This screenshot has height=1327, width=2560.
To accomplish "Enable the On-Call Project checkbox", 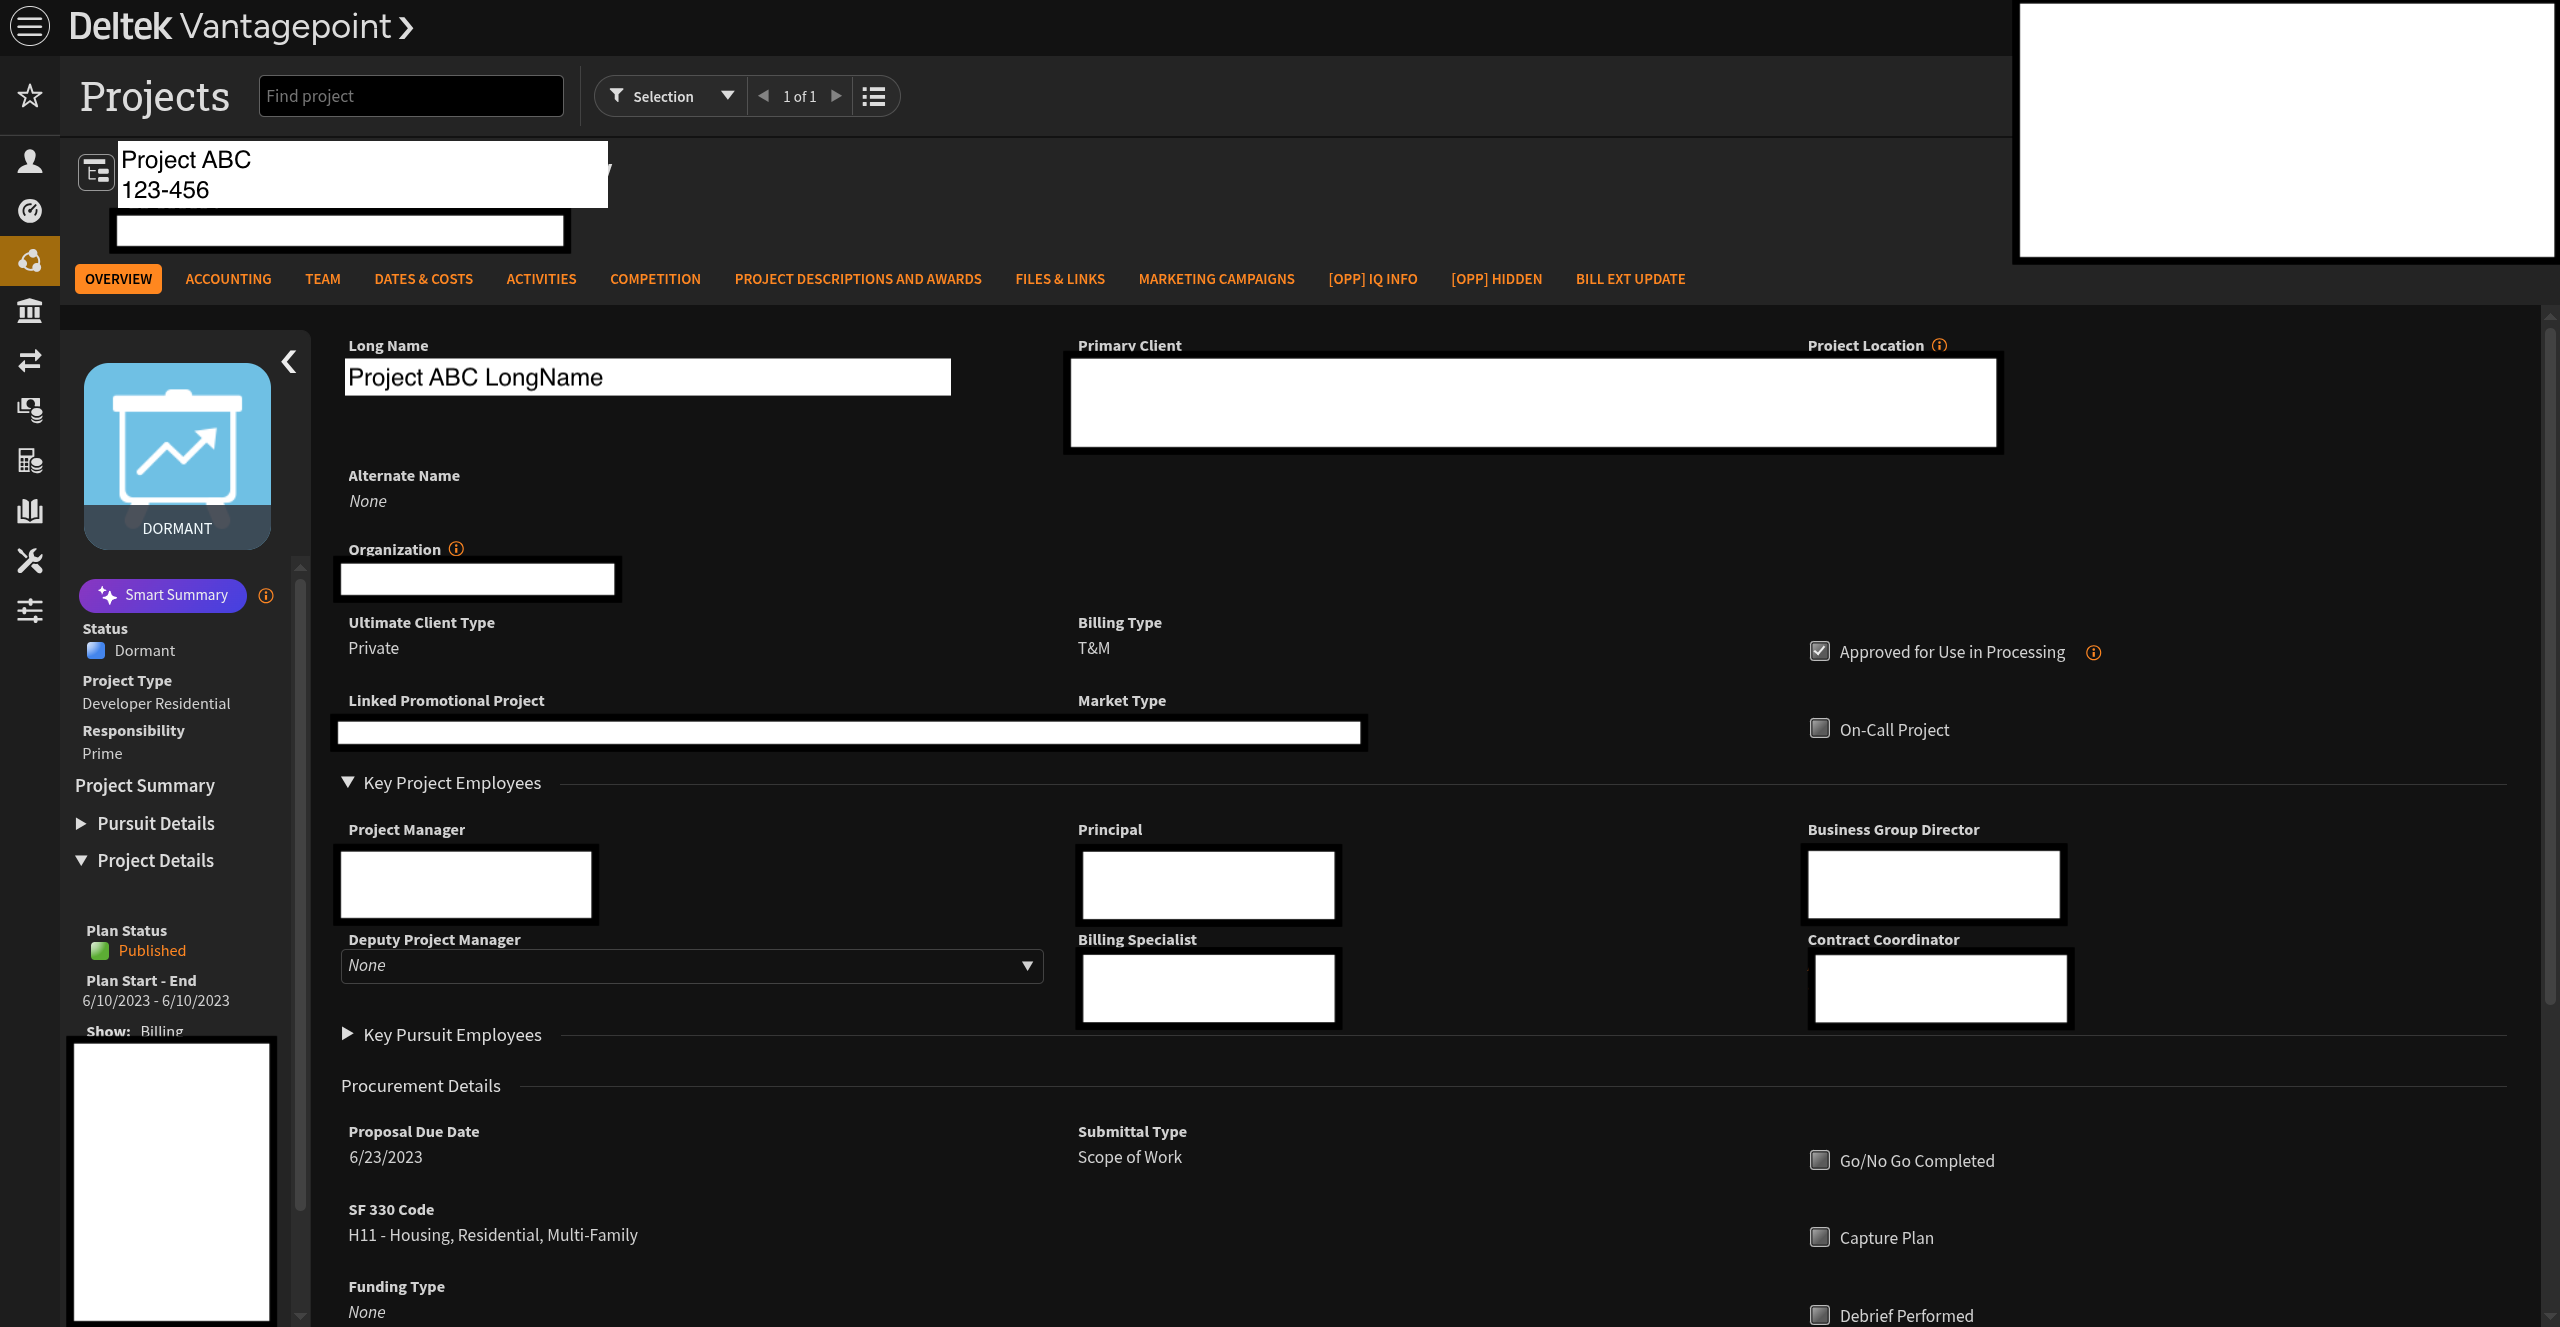I will click(1820, 729).
